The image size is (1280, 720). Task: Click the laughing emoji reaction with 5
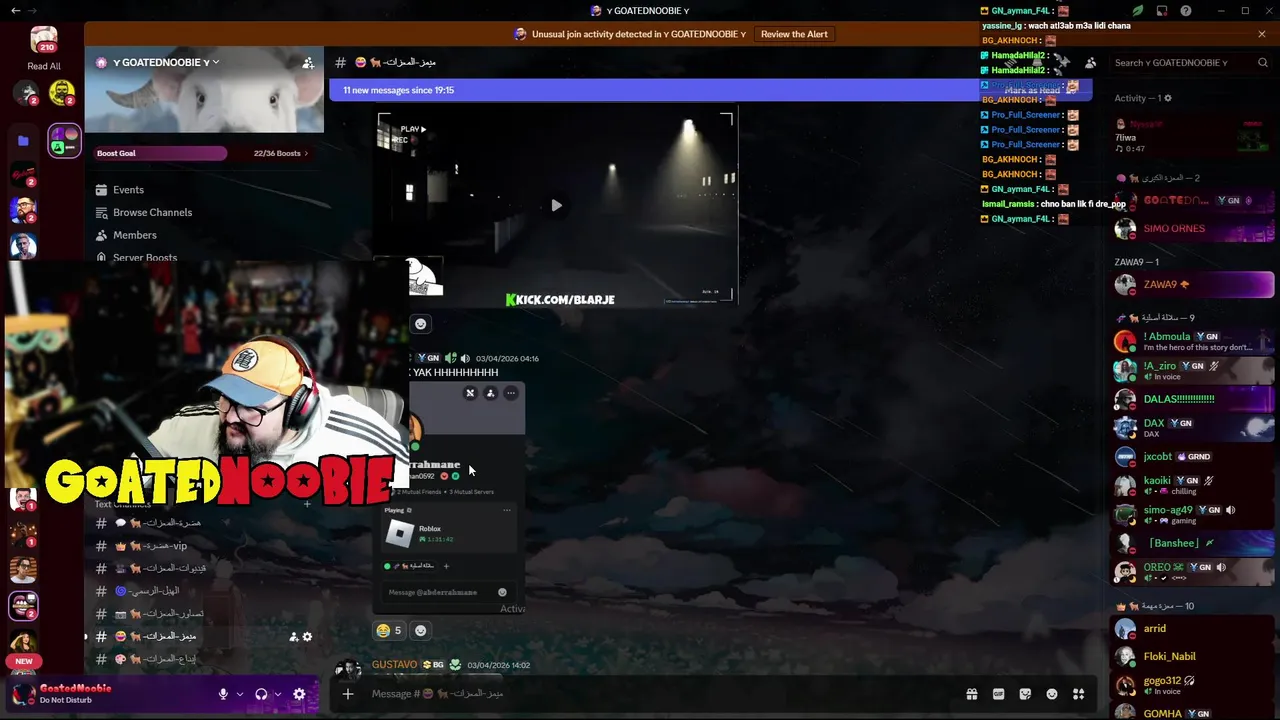click(x=389, y=630)
